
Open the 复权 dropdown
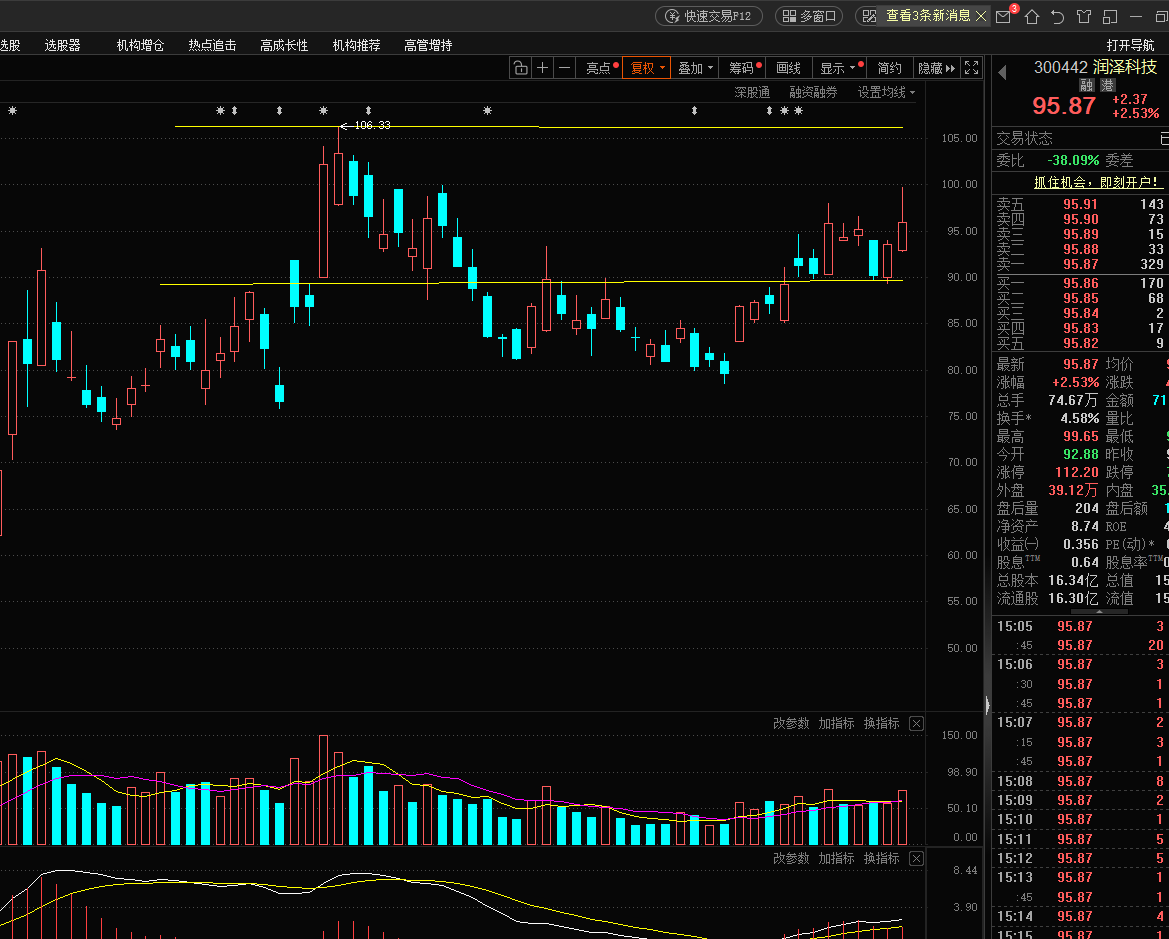point(646,68)
